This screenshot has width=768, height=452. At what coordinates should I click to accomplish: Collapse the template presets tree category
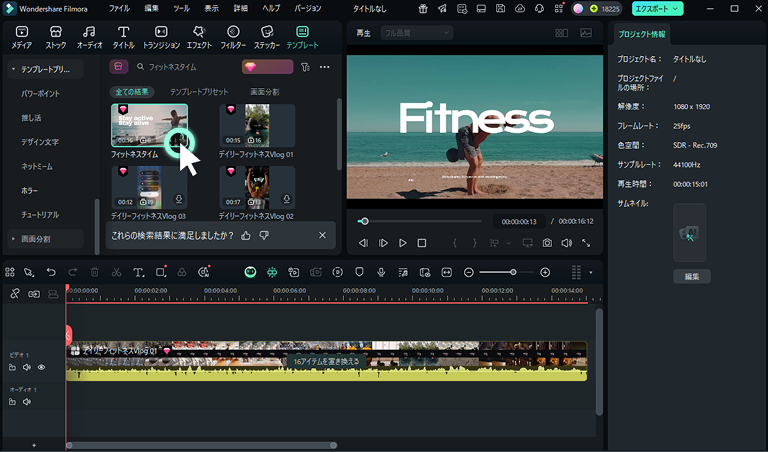pos(14,70)
